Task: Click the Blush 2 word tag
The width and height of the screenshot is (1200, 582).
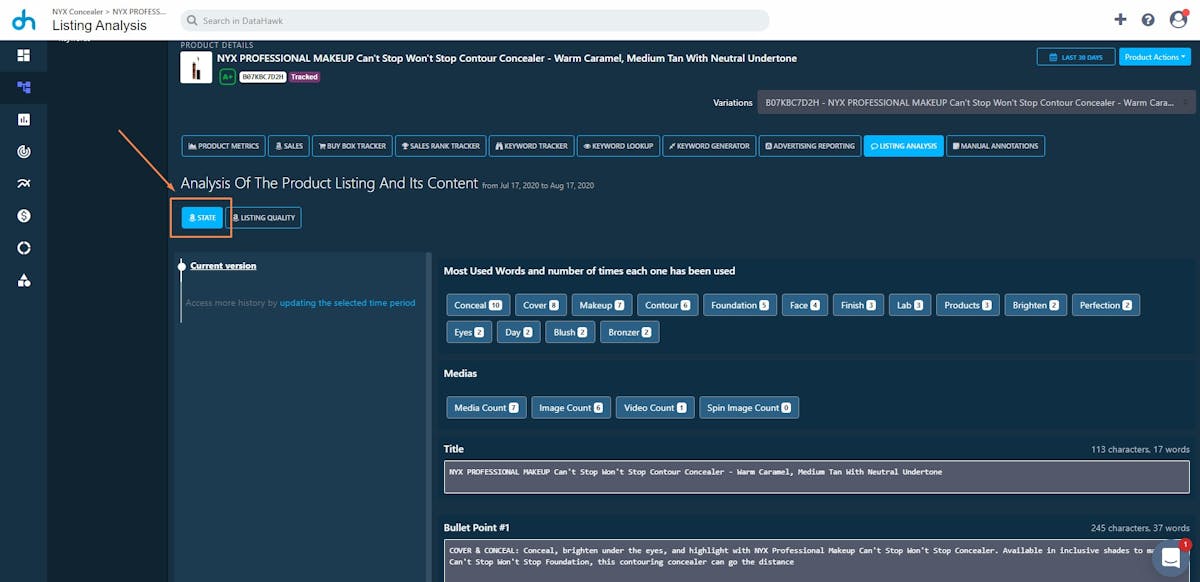Action: tap(571, 332)
